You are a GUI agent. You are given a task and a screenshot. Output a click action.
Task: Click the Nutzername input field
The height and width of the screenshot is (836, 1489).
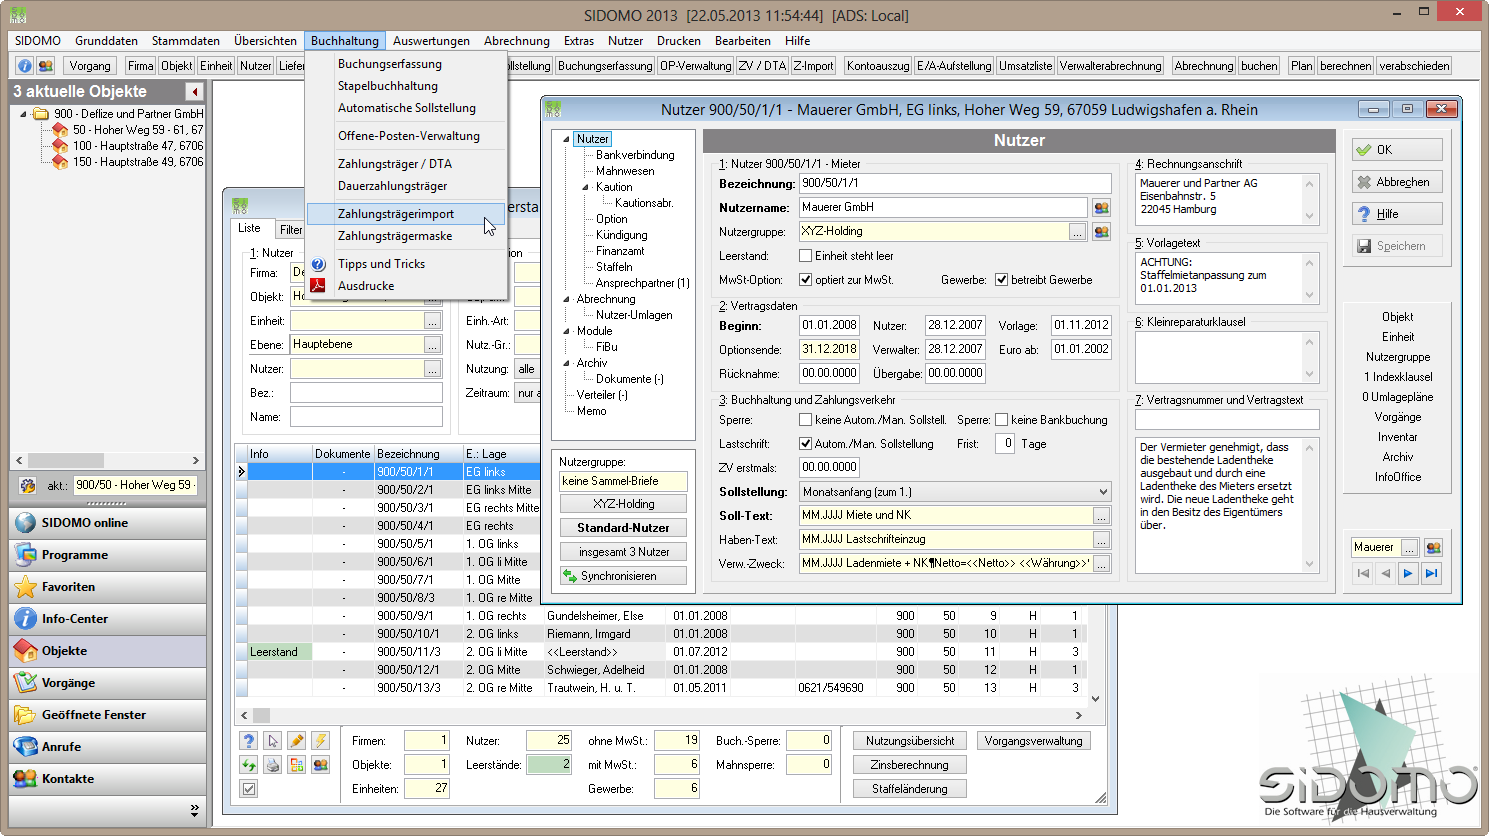tap(943, 207)
